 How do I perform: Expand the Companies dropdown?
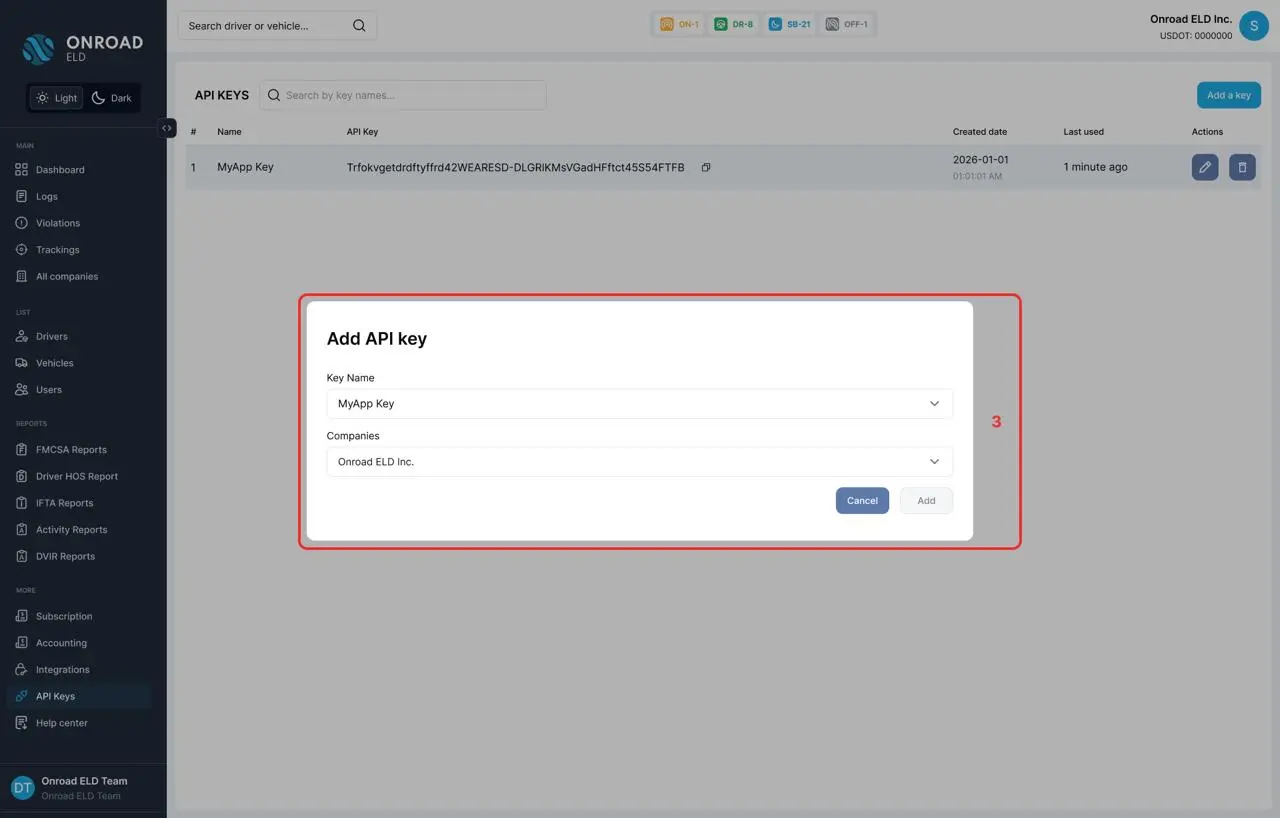639,462
